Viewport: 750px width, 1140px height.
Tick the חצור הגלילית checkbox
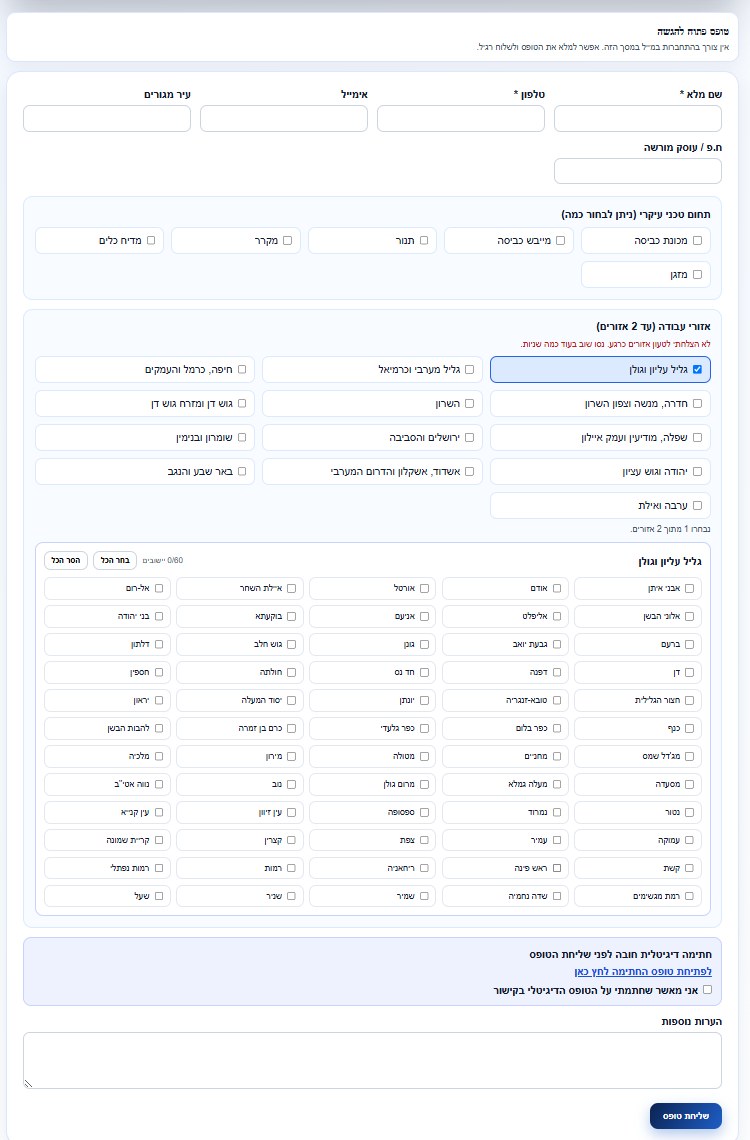[689, 701]
